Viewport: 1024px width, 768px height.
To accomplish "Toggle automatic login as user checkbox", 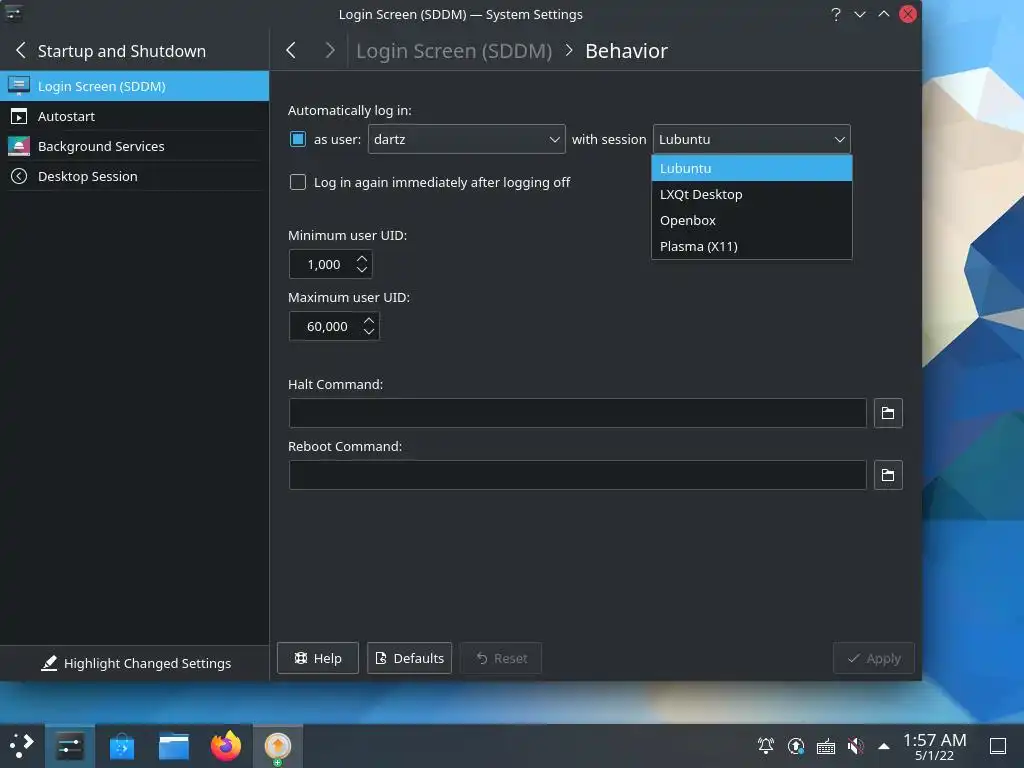I will [x=298, y=139].
